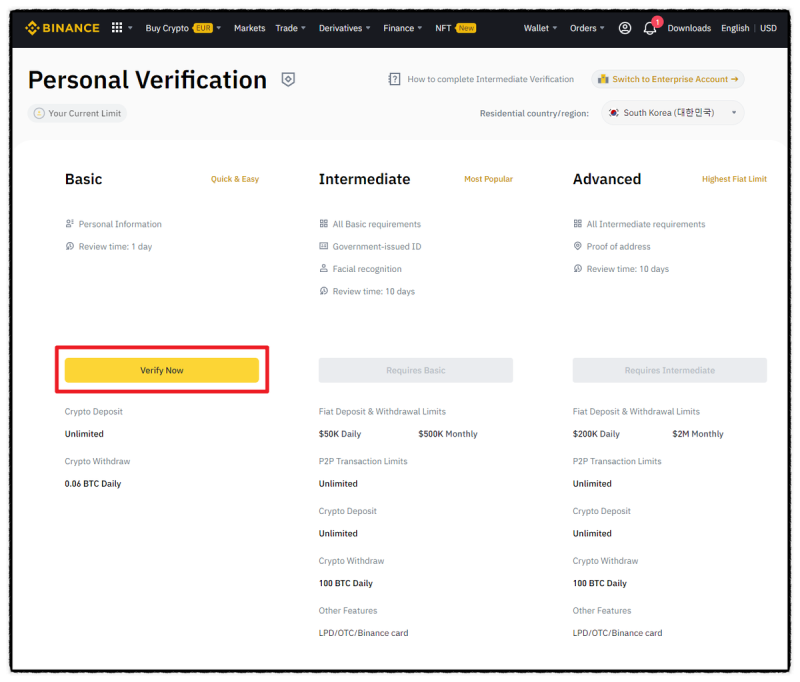Click the Advanced heading

(x=607, y=179)
